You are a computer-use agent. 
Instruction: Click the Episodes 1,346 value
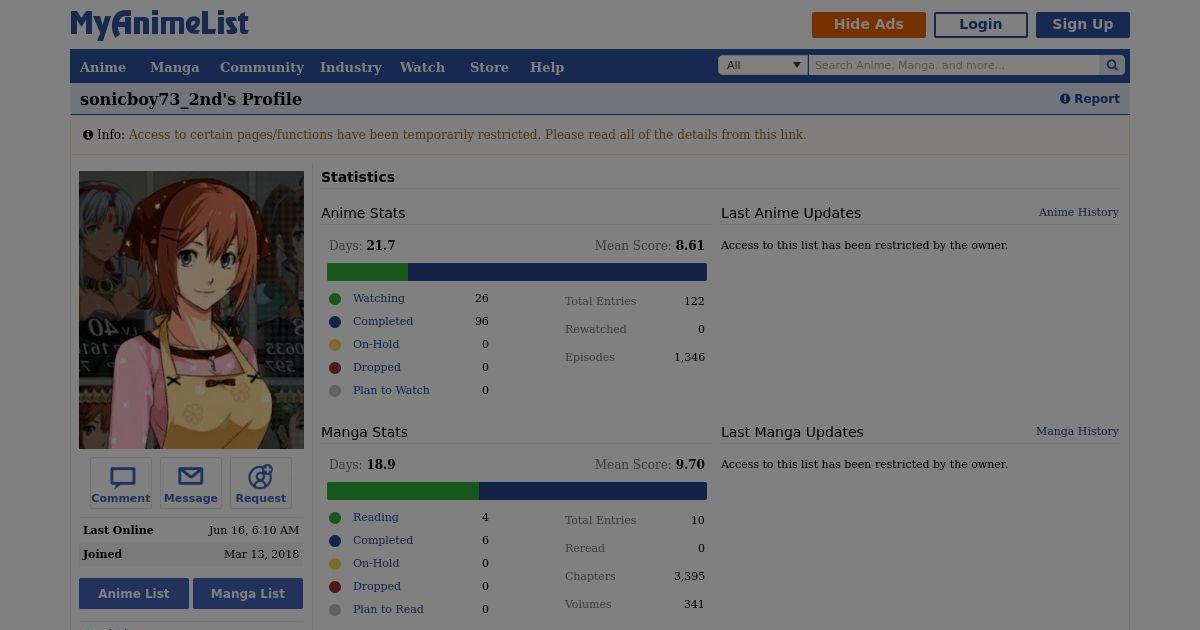[689, 357]
